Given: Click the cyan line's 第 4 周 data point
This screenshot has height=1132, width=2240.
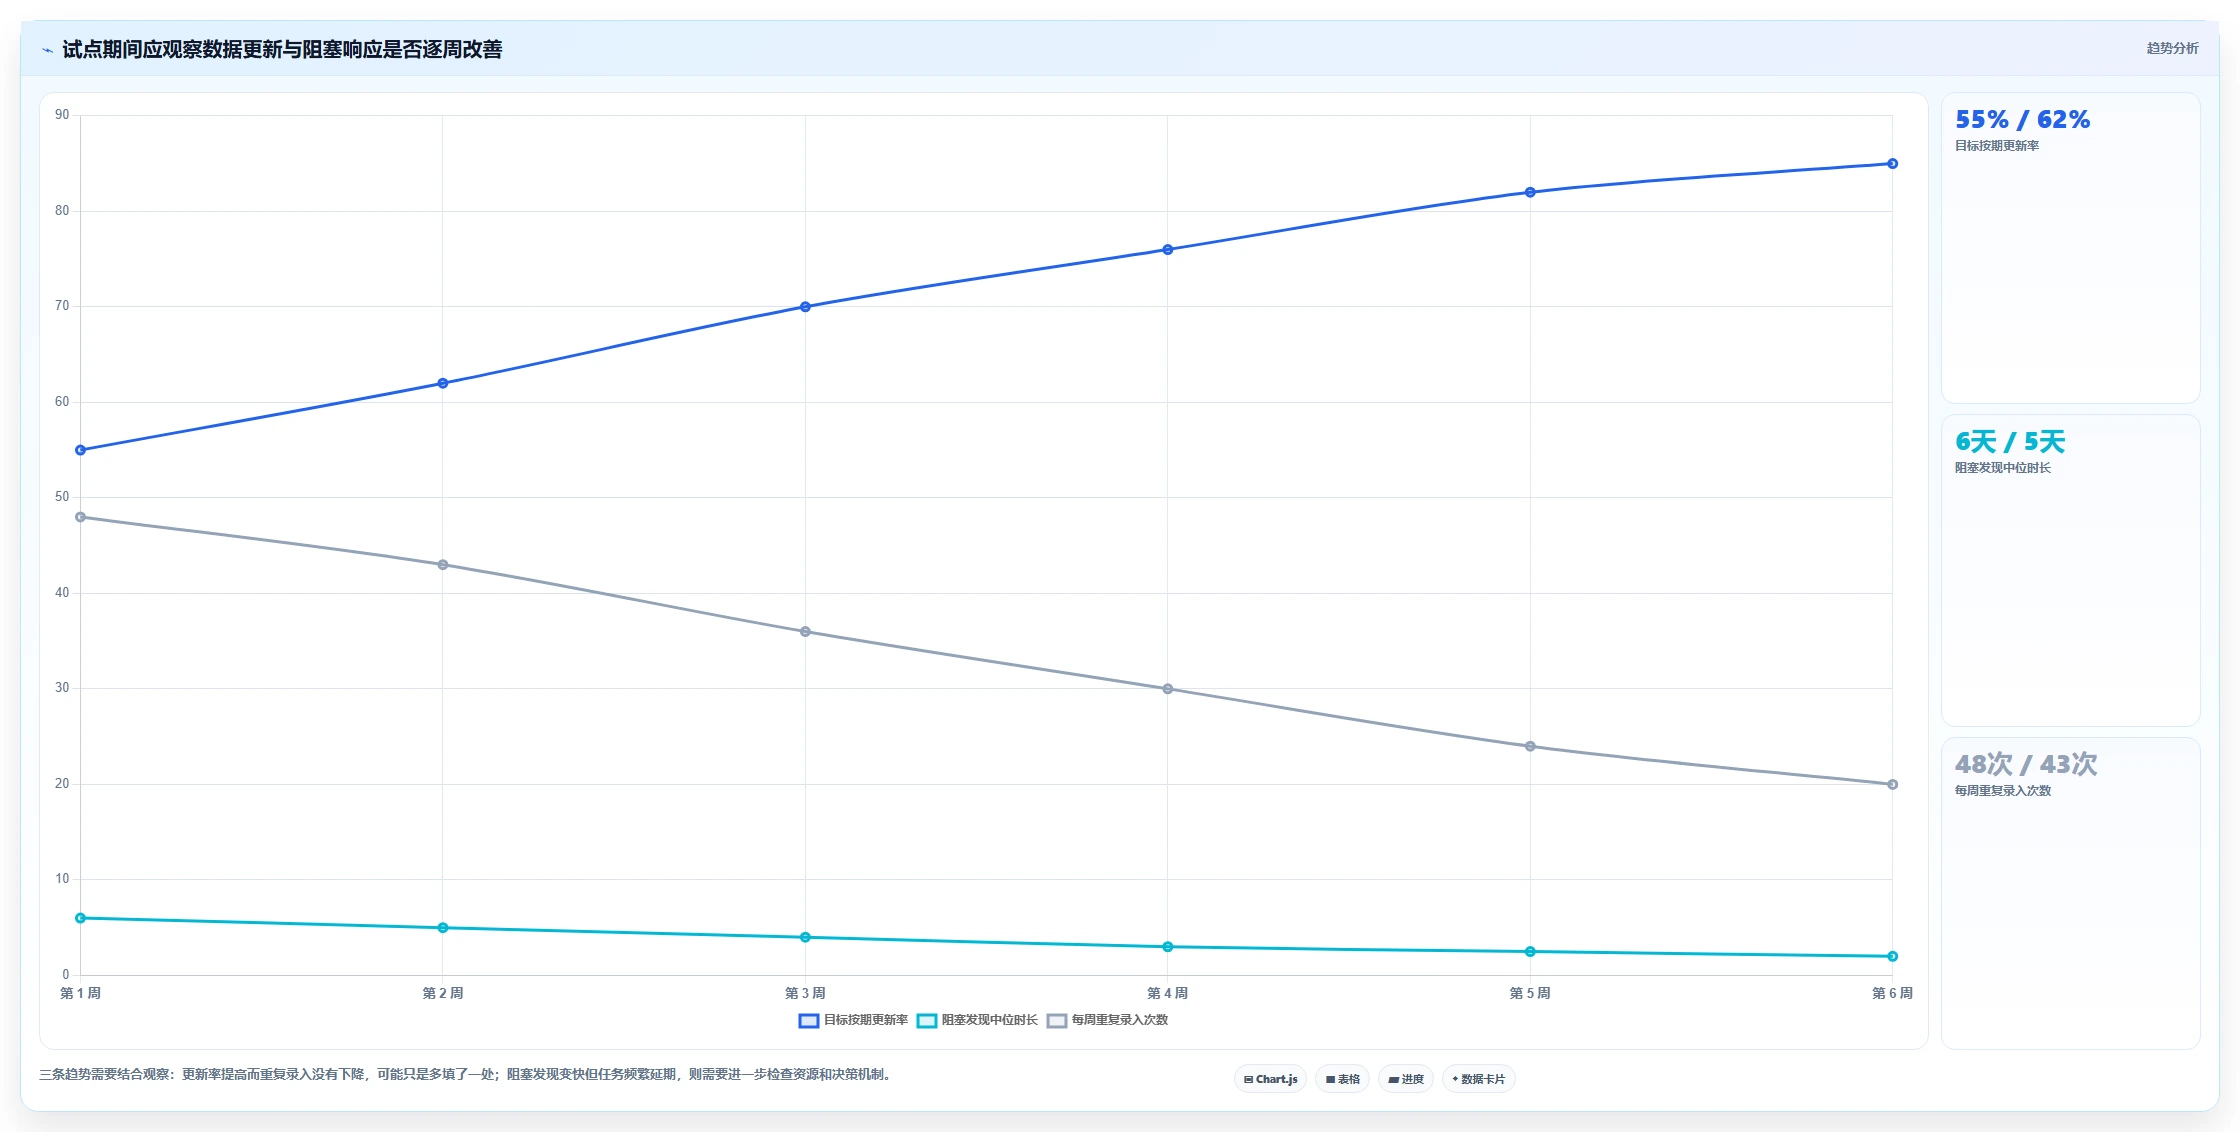Looking at the screenshot, I should (x=1167, y=947).
